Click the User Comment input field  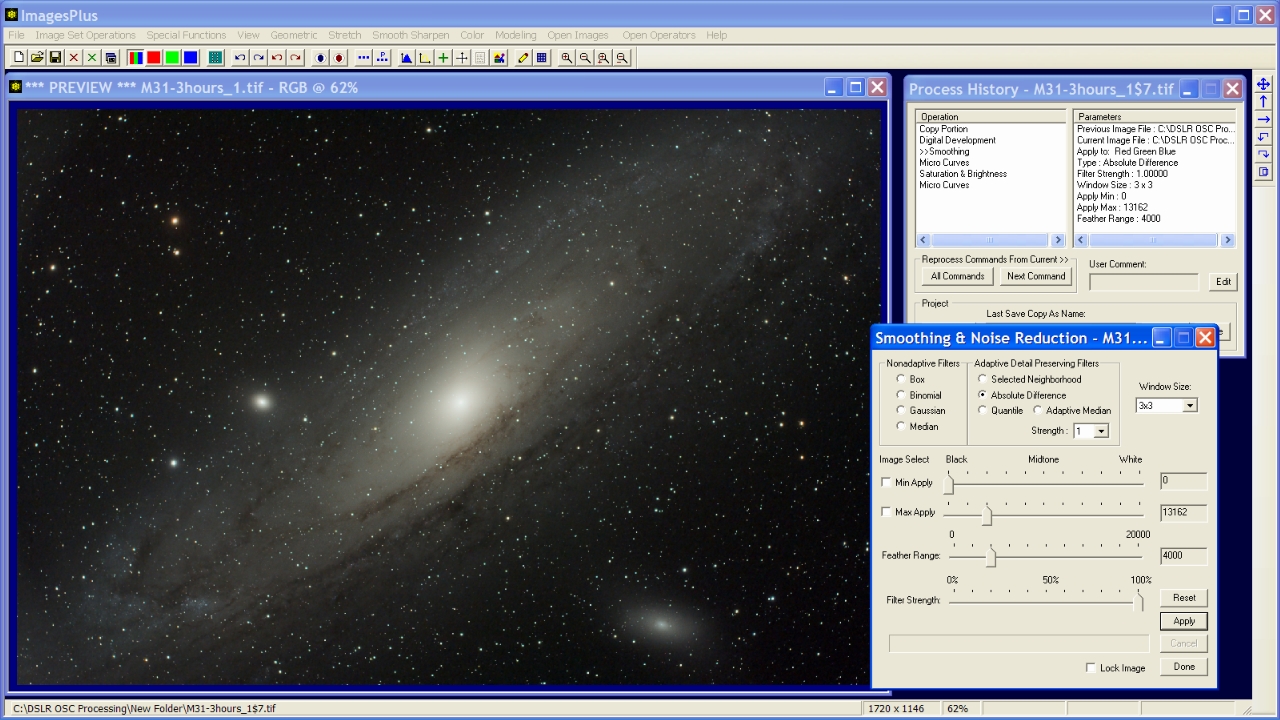click(x=1143, y=282)
